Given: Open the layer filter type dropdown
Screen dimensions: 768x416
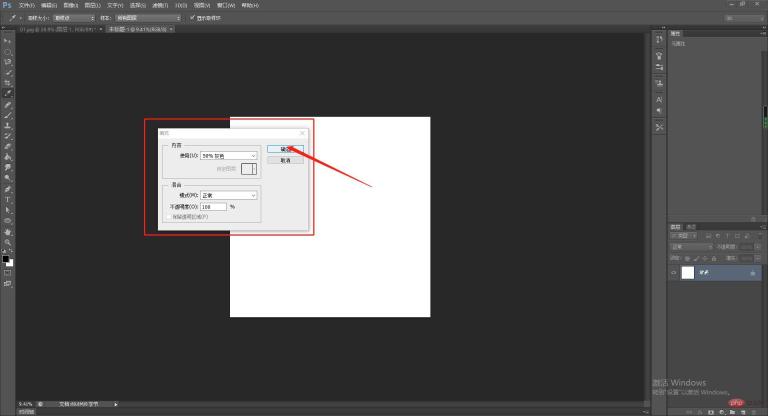Looking at the screenshot, I should 683,236.
